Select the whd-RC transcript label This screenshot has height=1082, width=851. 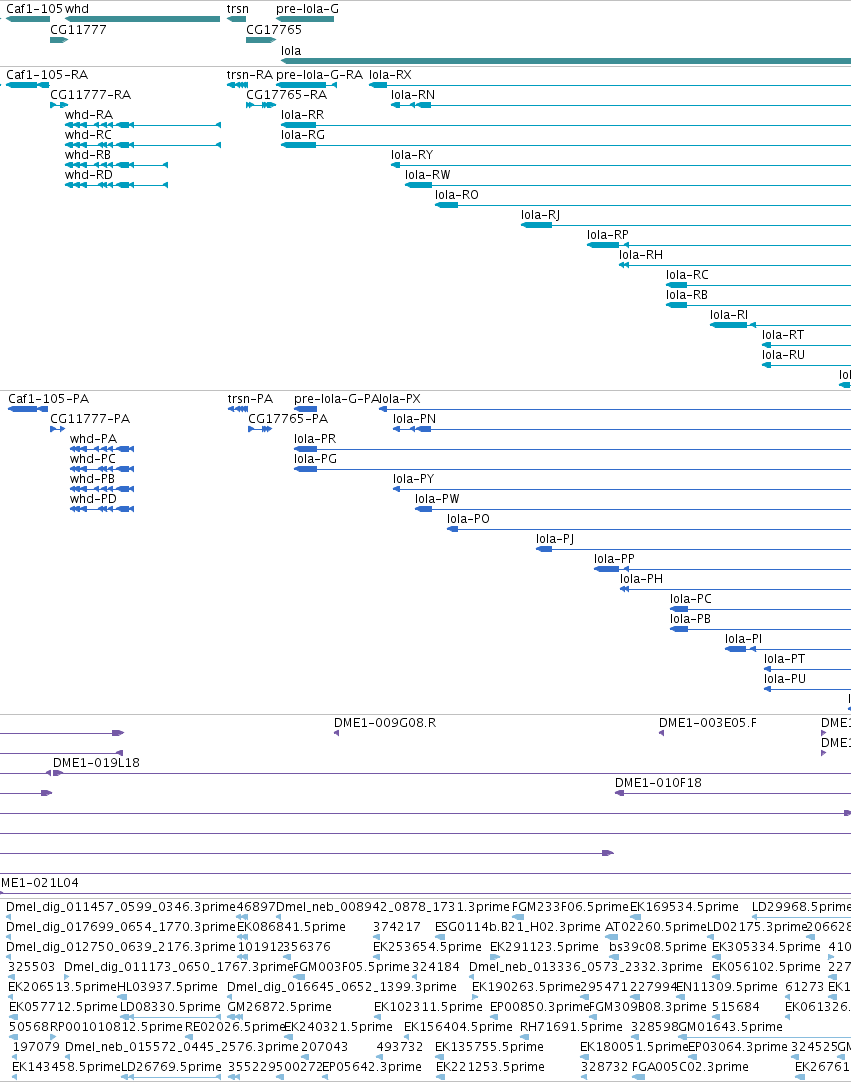tap(88, 135)
